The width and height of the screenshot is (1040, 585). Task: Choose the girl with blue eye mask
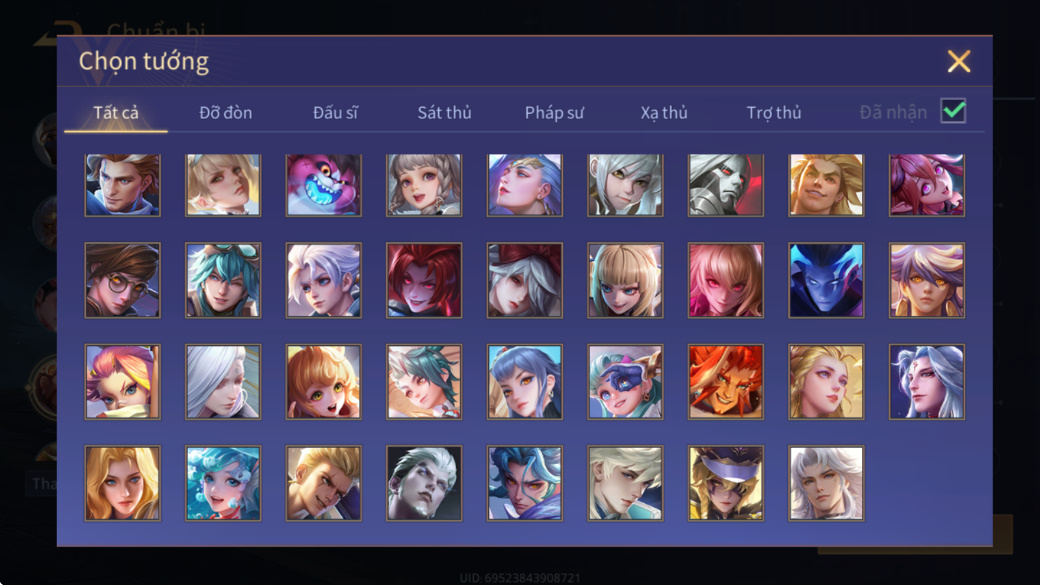tap(625, 381)
